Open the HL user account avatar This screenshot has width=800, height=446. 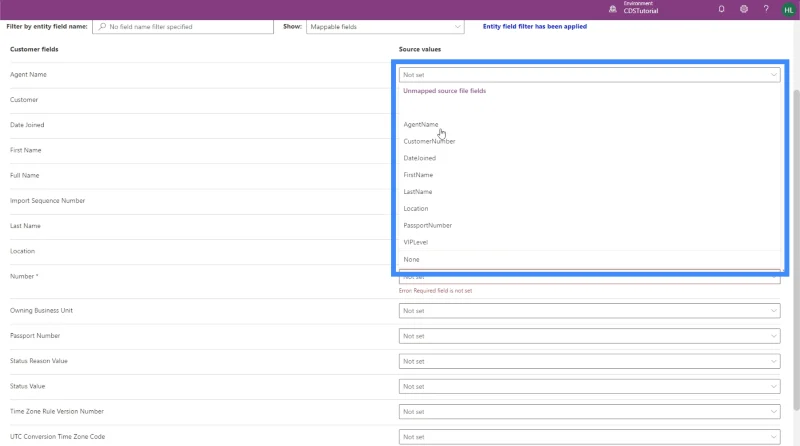click(789, 10)
